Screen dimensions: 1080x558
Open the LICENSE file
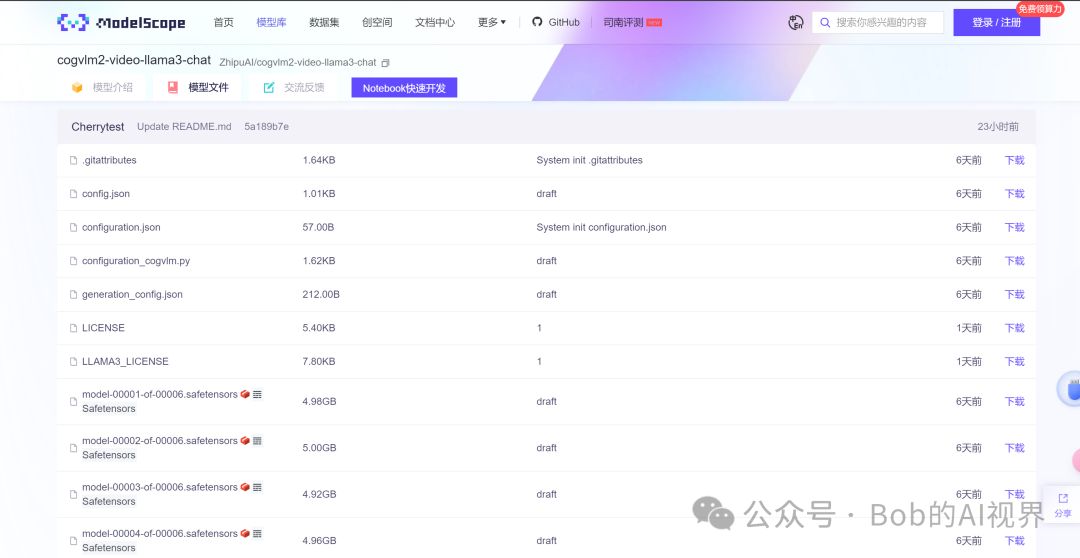pyautogui.click(x=103, y=328)
